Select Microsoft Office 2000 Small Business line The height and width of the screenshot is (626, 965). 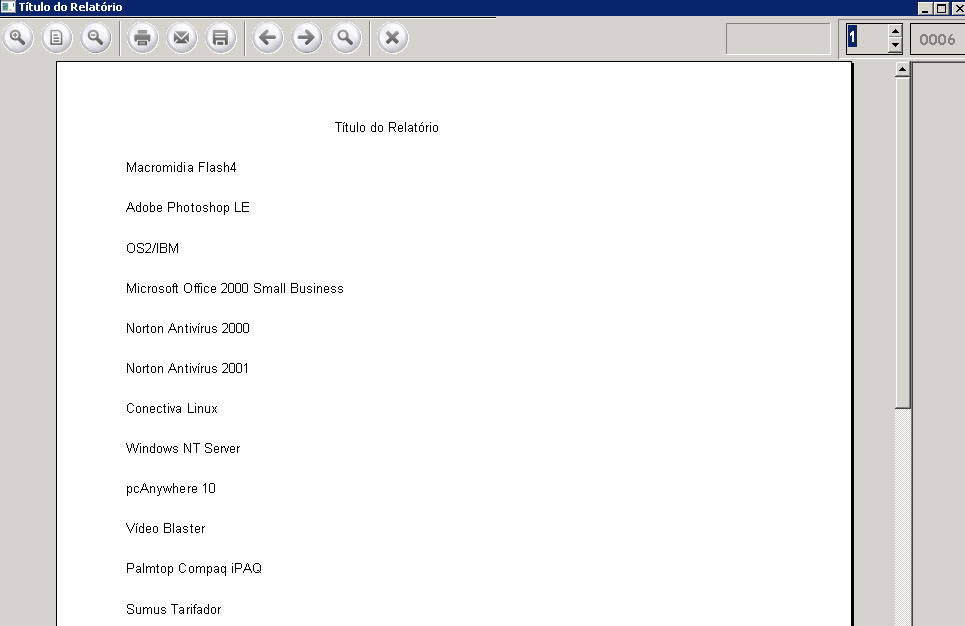(x=234, y=288)
